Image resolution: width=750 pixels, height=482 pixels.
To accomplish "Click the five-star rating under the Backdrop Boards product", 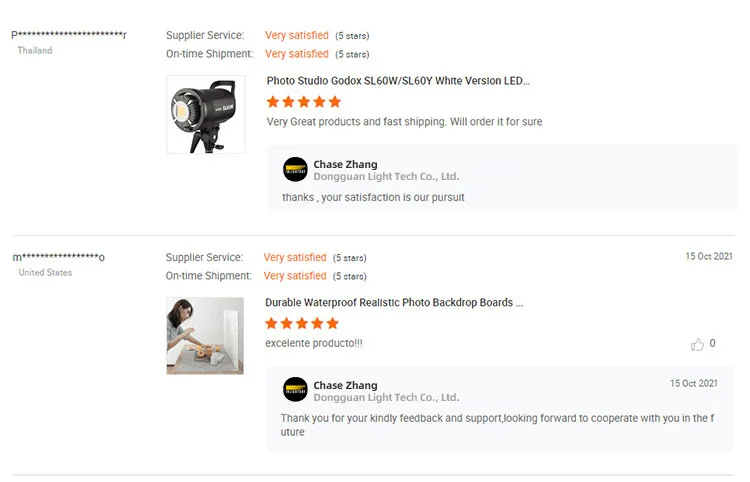I will [302, 324].
